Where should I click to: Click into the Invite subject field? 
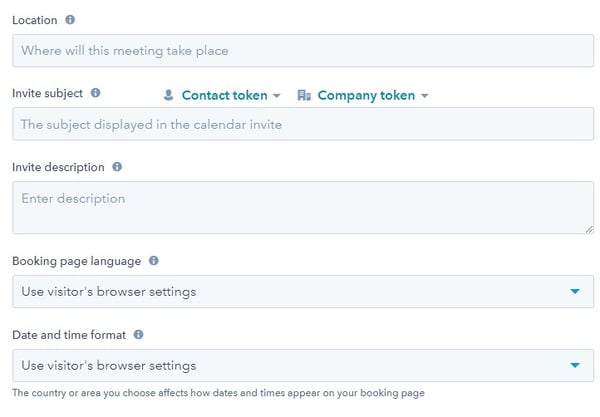point(302,125)
